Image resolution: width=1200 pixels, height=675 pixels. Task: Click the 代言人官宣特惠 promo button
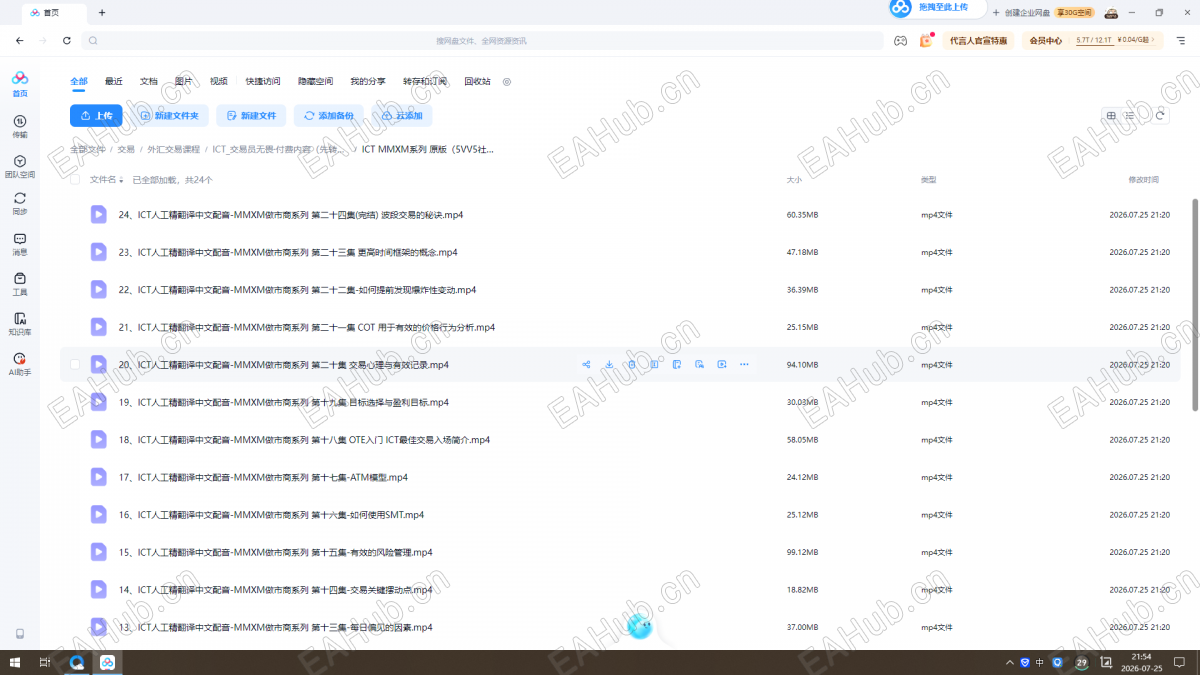point(978,40)
